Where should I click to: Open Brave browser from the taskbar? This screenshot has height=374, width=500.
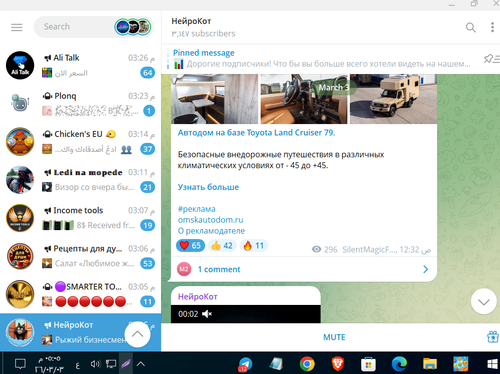coord(338,364)
